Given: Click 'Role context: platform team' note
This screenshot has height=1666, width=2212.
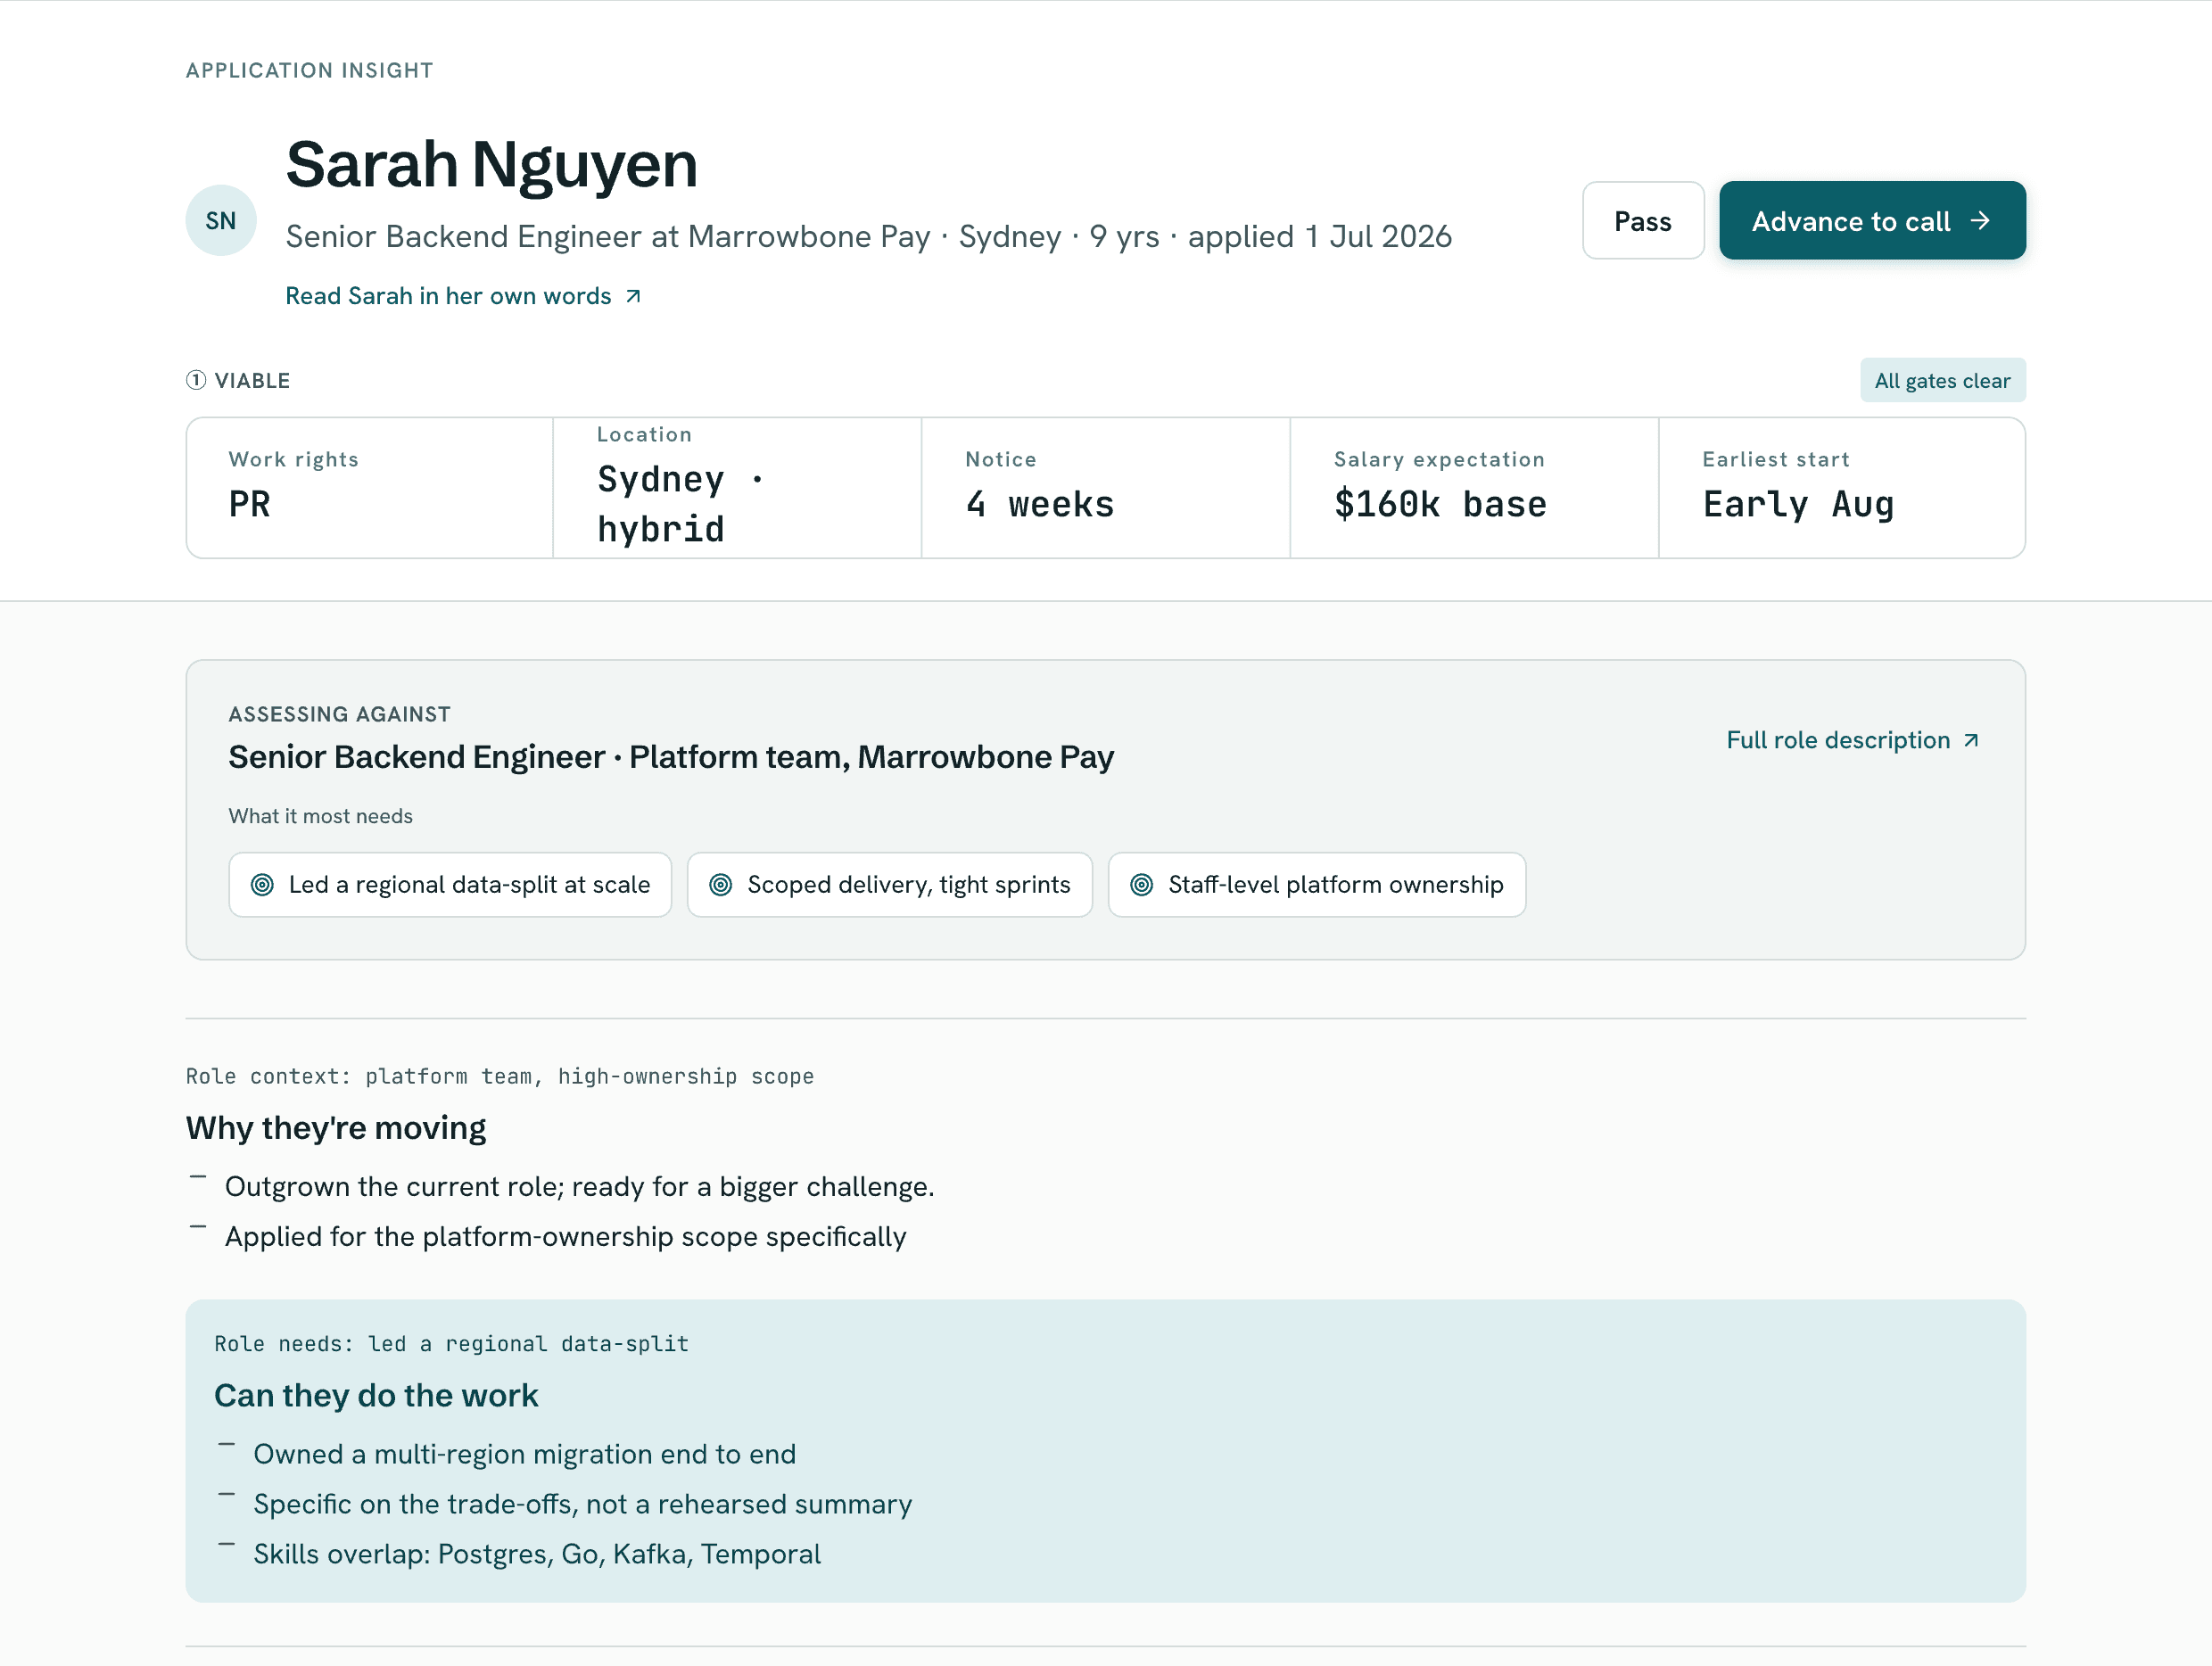Looking at the screenshot, I should (500, 1077).
